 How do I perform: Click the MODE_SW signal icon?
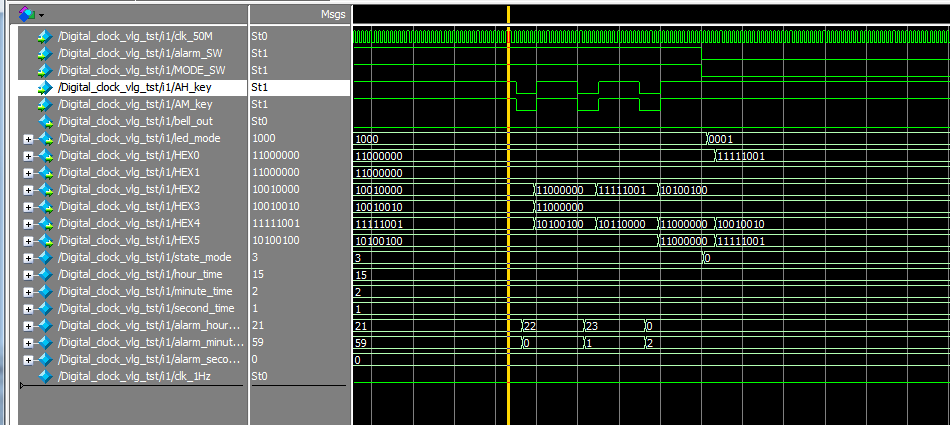click(x=43, y=71)
